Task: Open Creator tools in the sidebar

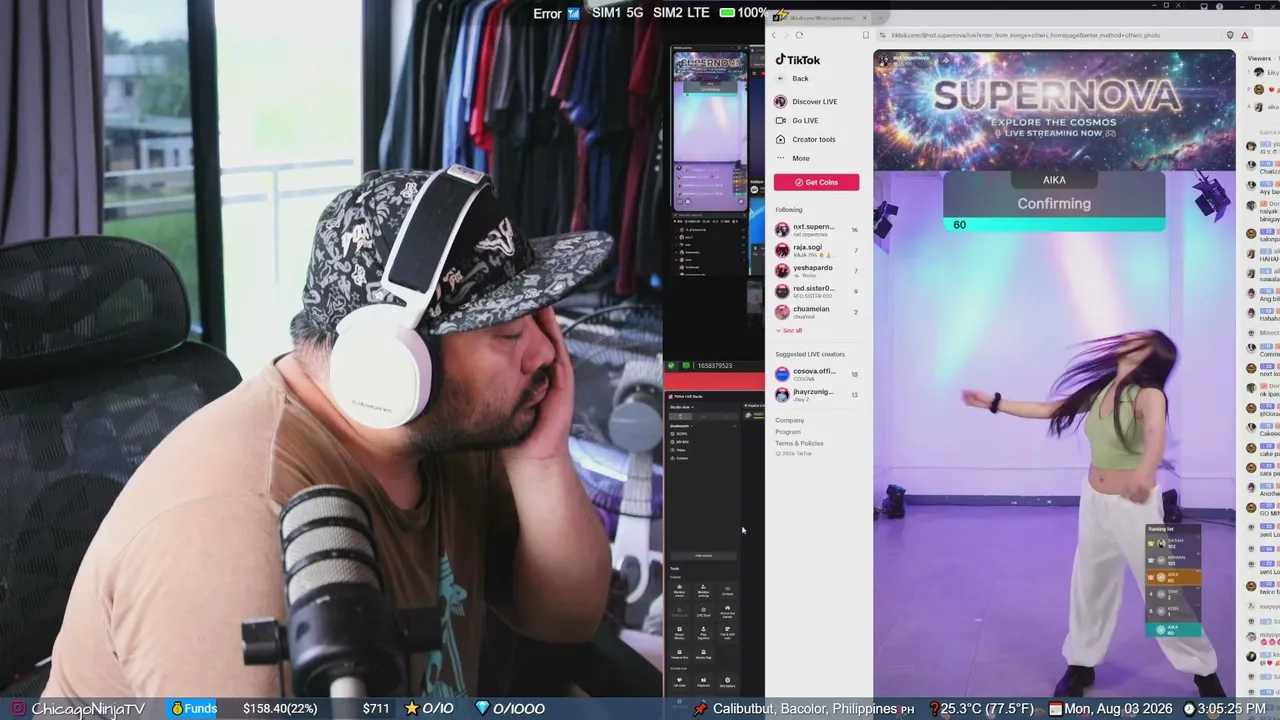Action: (805, 139)
